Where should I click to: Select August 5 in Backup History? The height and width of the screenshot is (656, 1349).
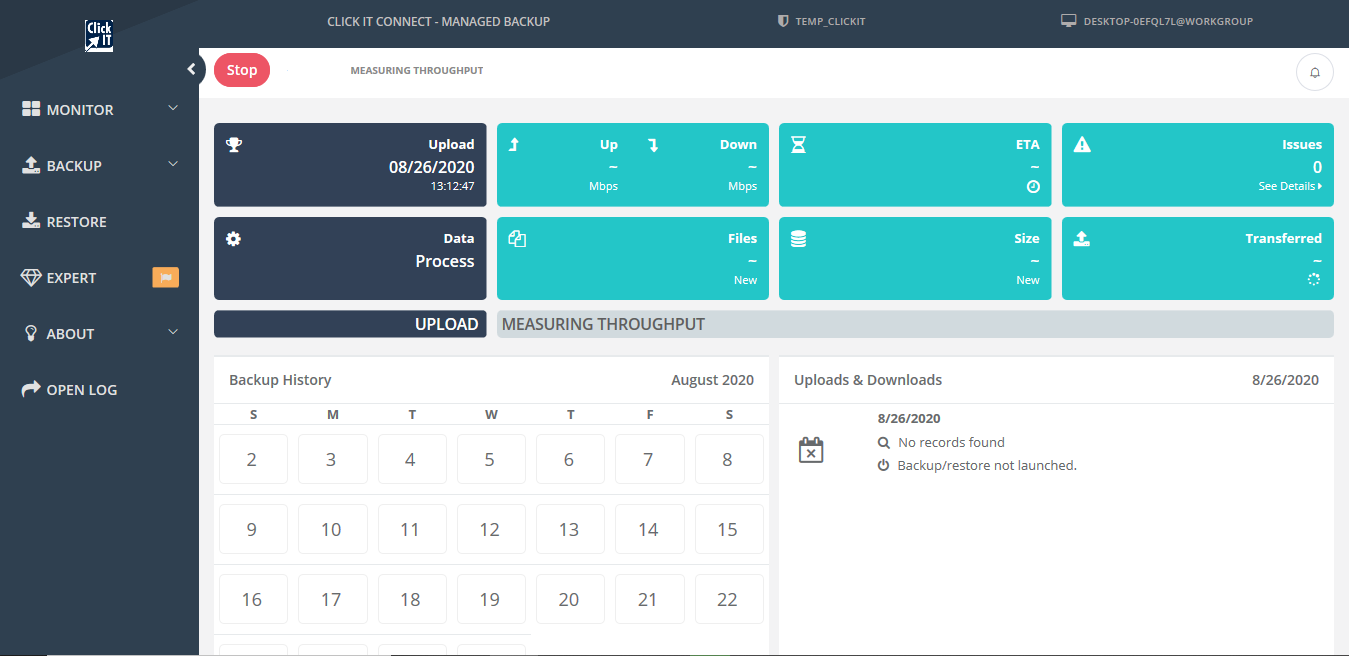coord(491,460)
